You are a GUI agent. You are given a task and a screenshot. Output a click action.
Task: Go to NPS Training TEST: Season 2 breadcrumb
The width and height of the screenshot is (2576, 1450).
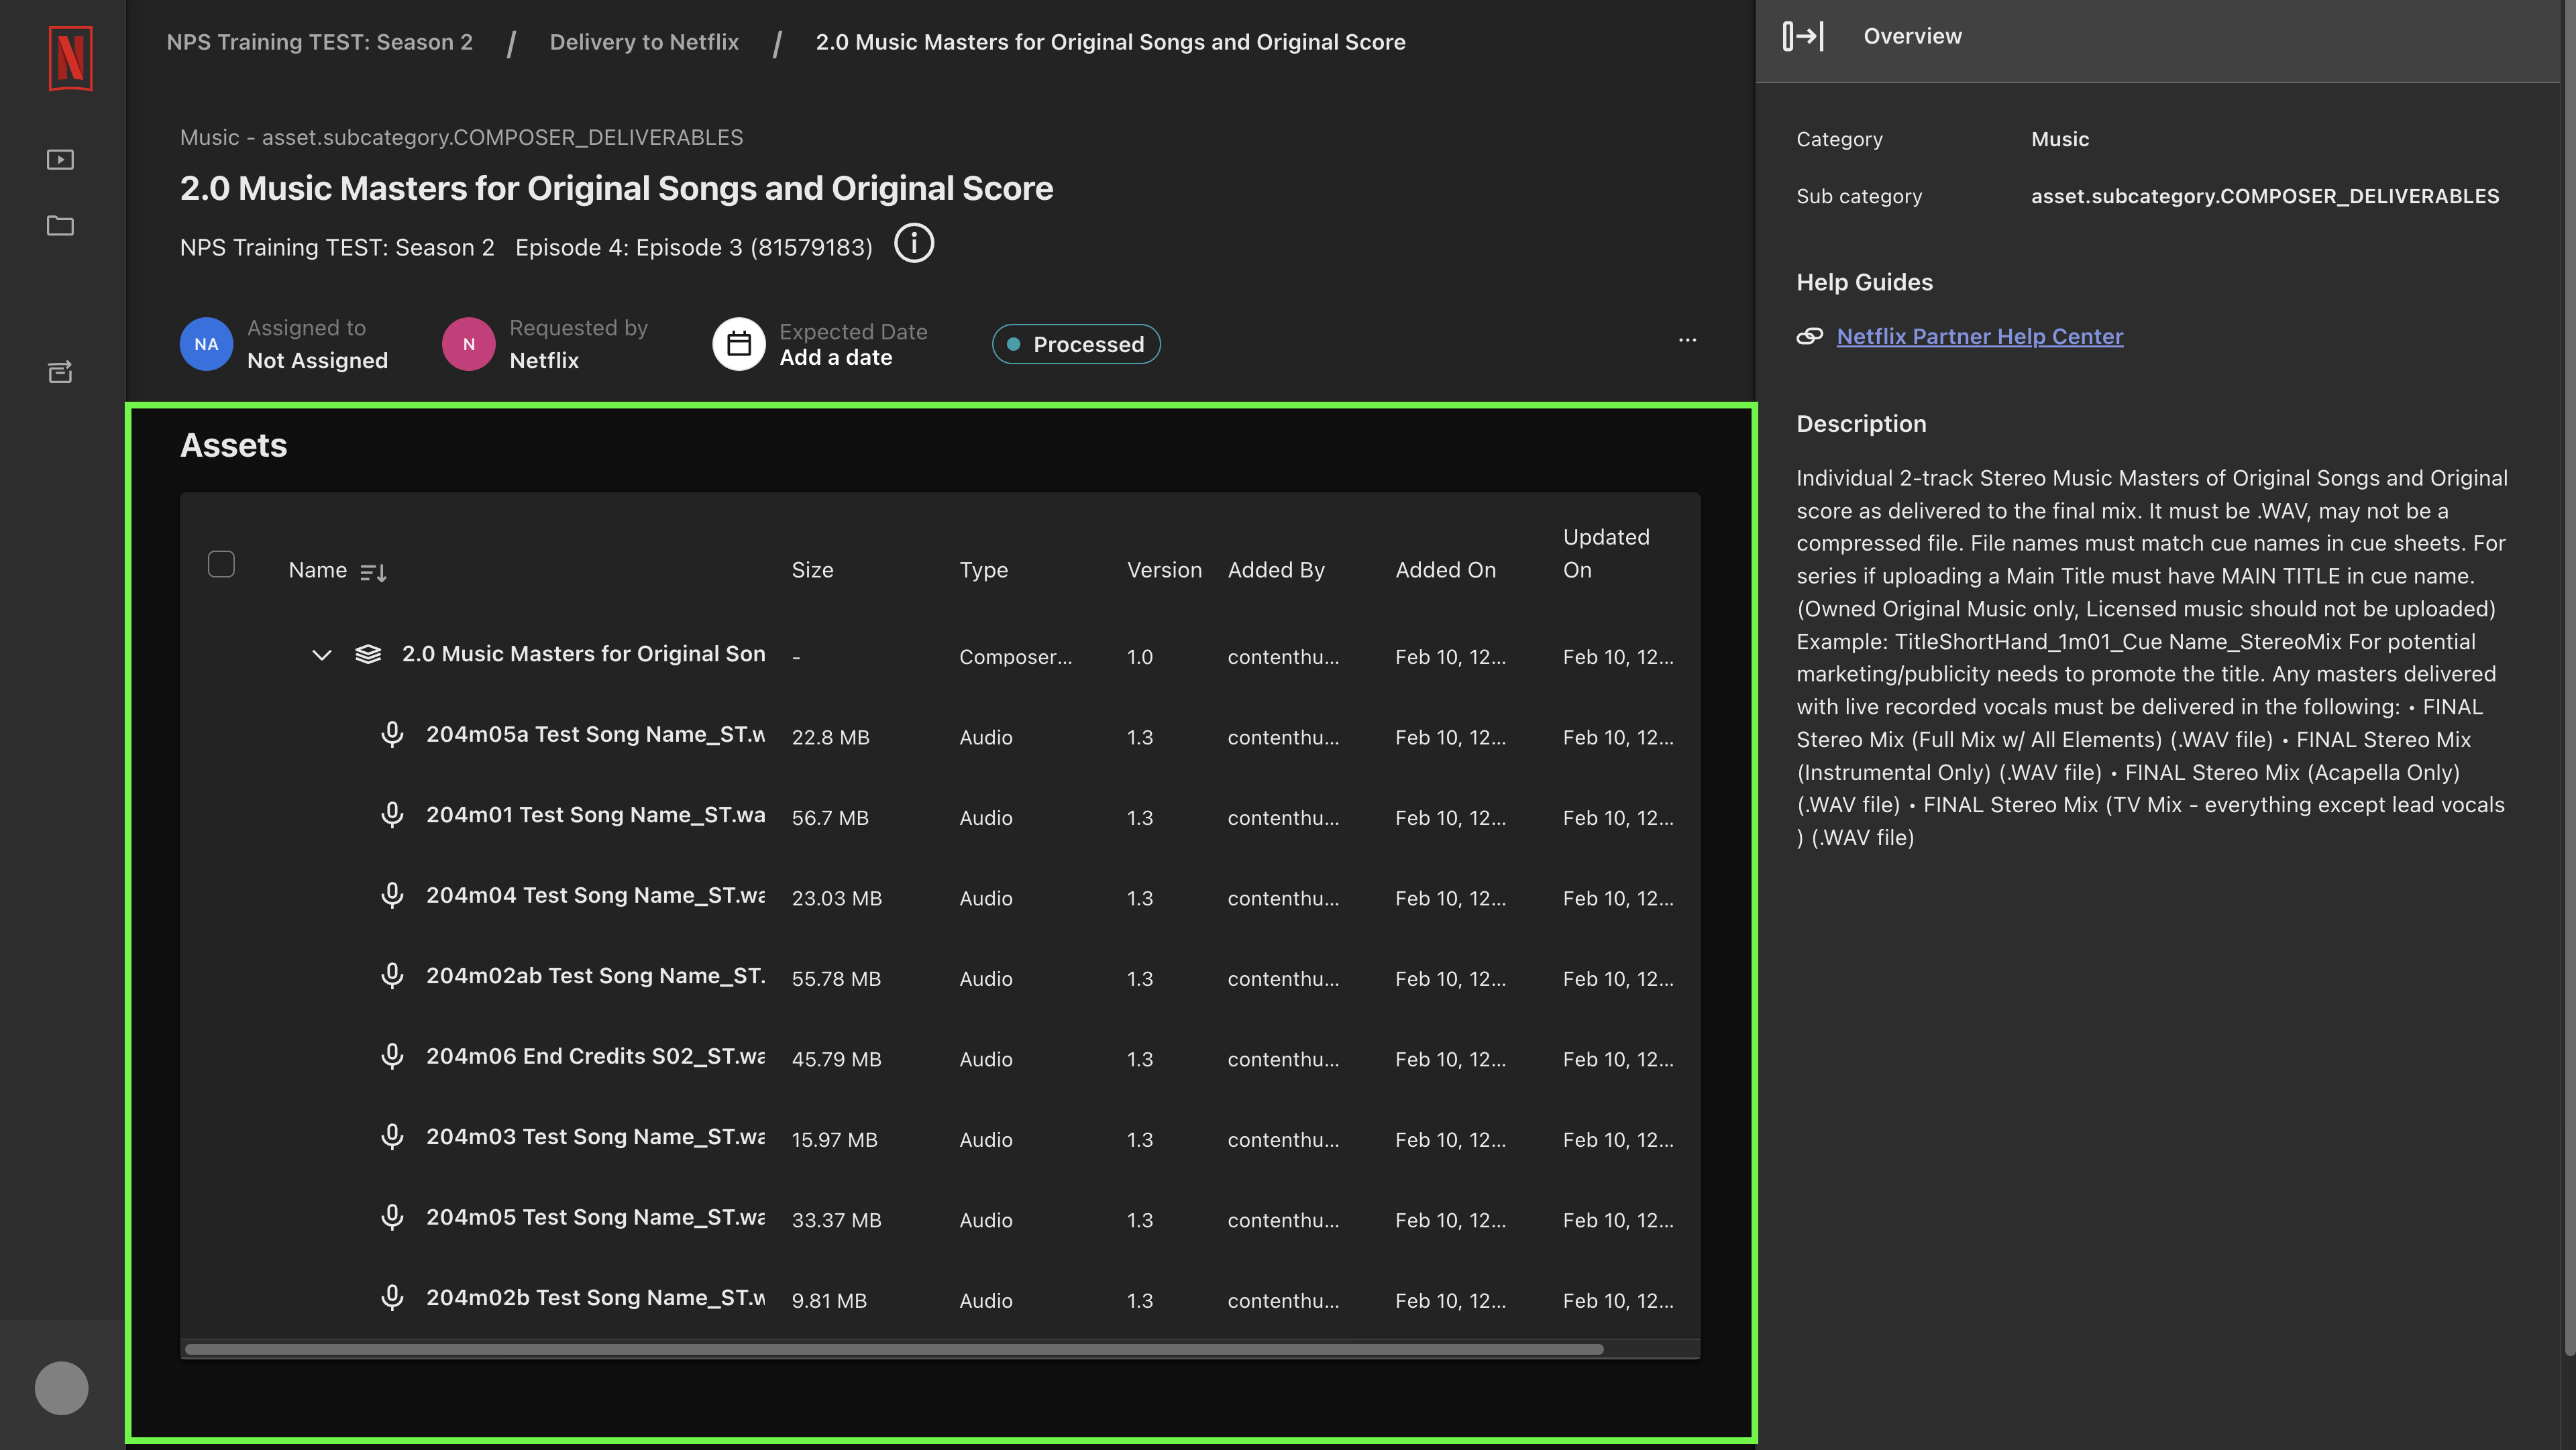pyautogui.click(x=319, y=42)
